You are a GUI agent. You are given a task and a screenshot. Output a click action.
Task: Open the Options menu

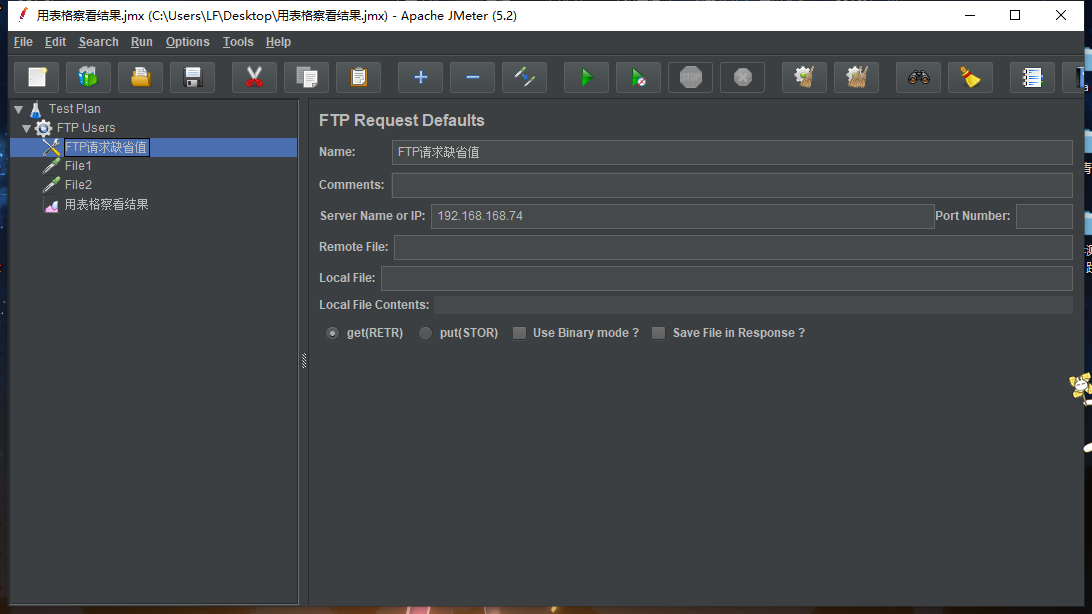point(187,42)
